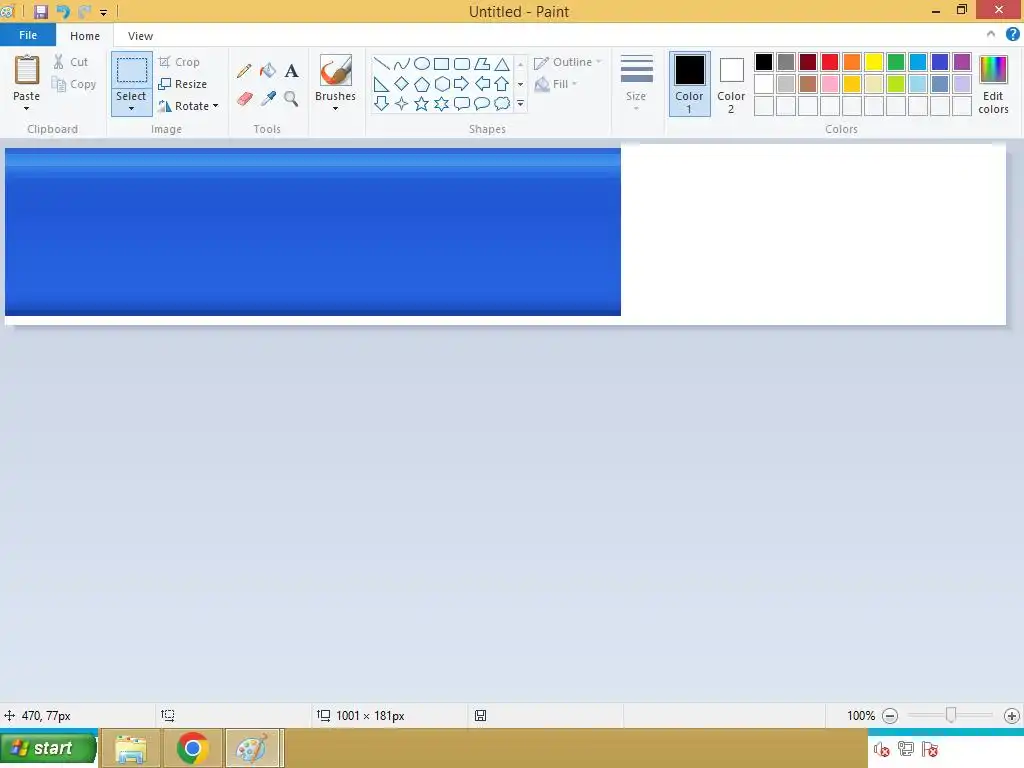The height and width of the screenshot is (768, 1024).
Task: Click the Resize button
Action: tap(183, 84)
